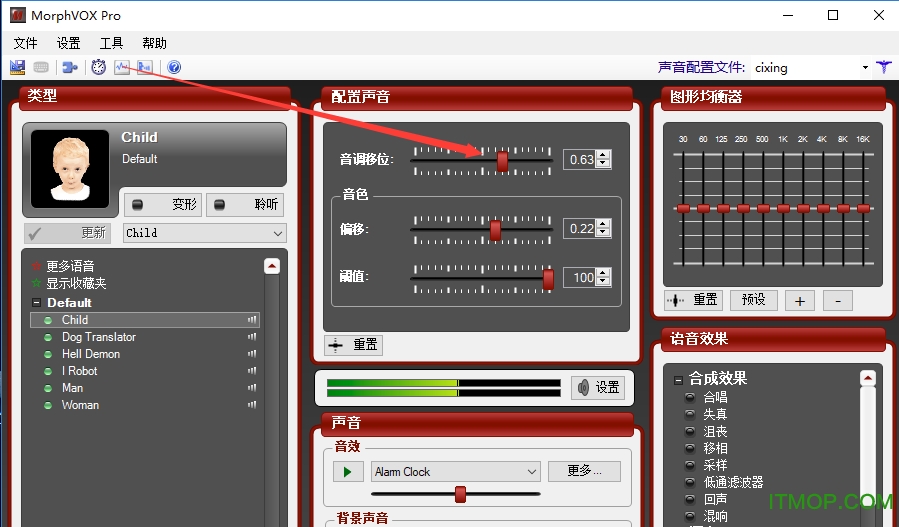This screenshot has width=899, height=527.
Task: Click the voice list scroll-up arrow
Action: [272, 266]
